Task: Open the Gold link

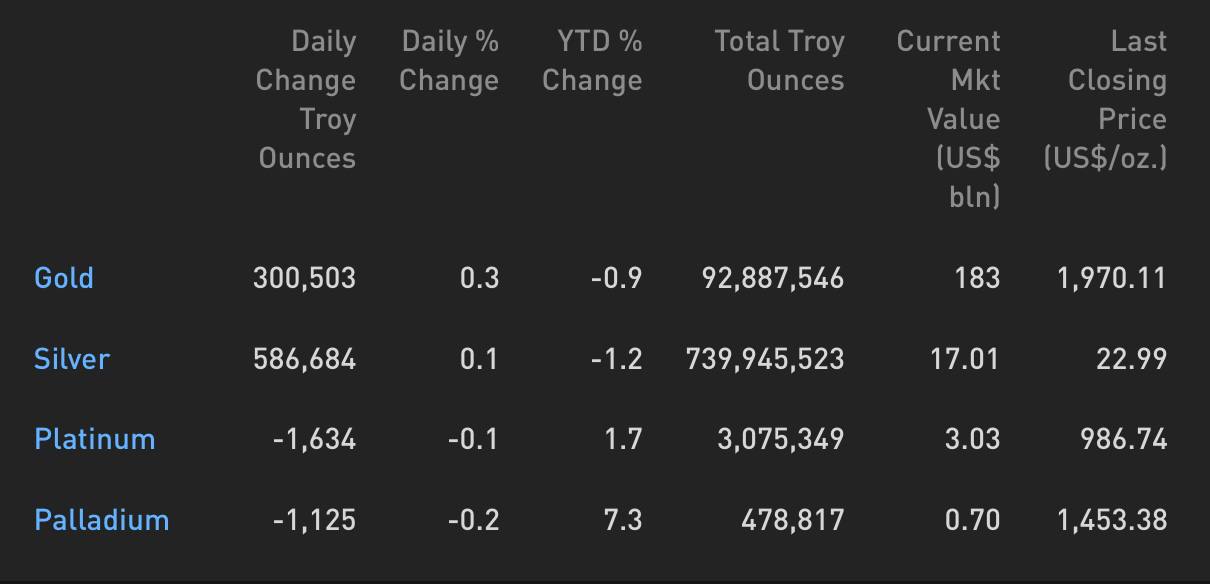Action: [x=64, y=278]
